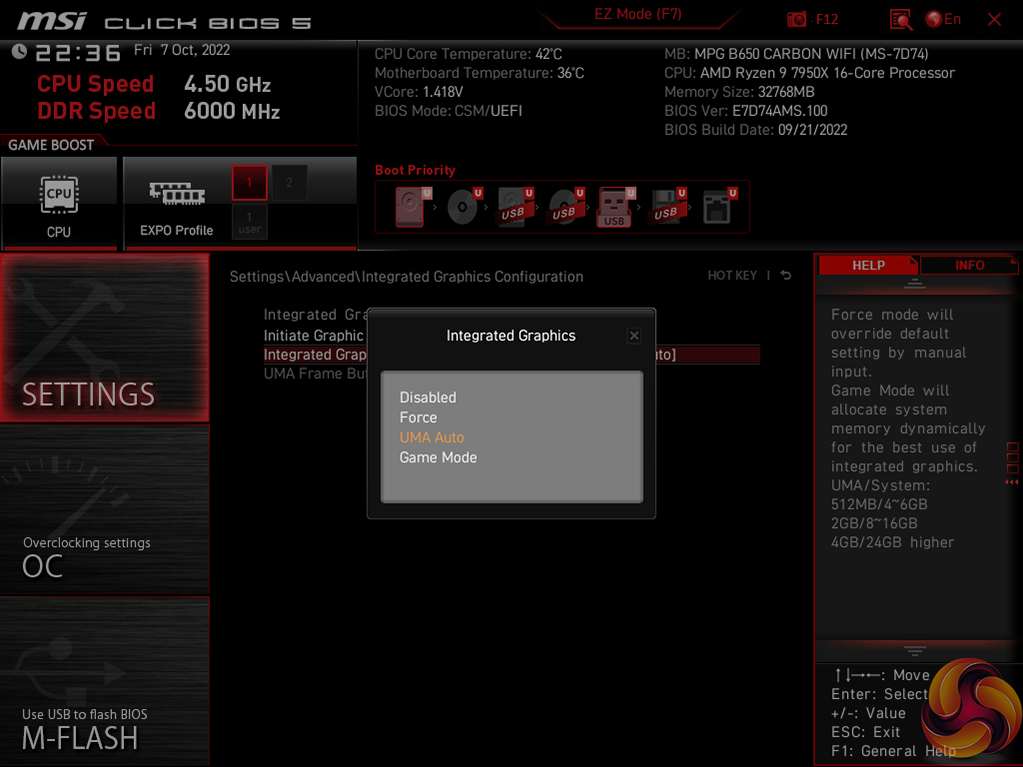The width and height of the screenshot is (1023, 767).
Task: Select the optical disc boot device icon
Action: 464,207
